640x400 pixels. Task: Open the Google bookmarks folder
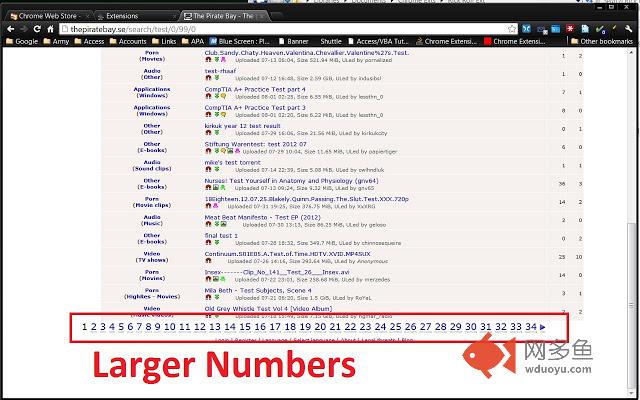[22, 41]
